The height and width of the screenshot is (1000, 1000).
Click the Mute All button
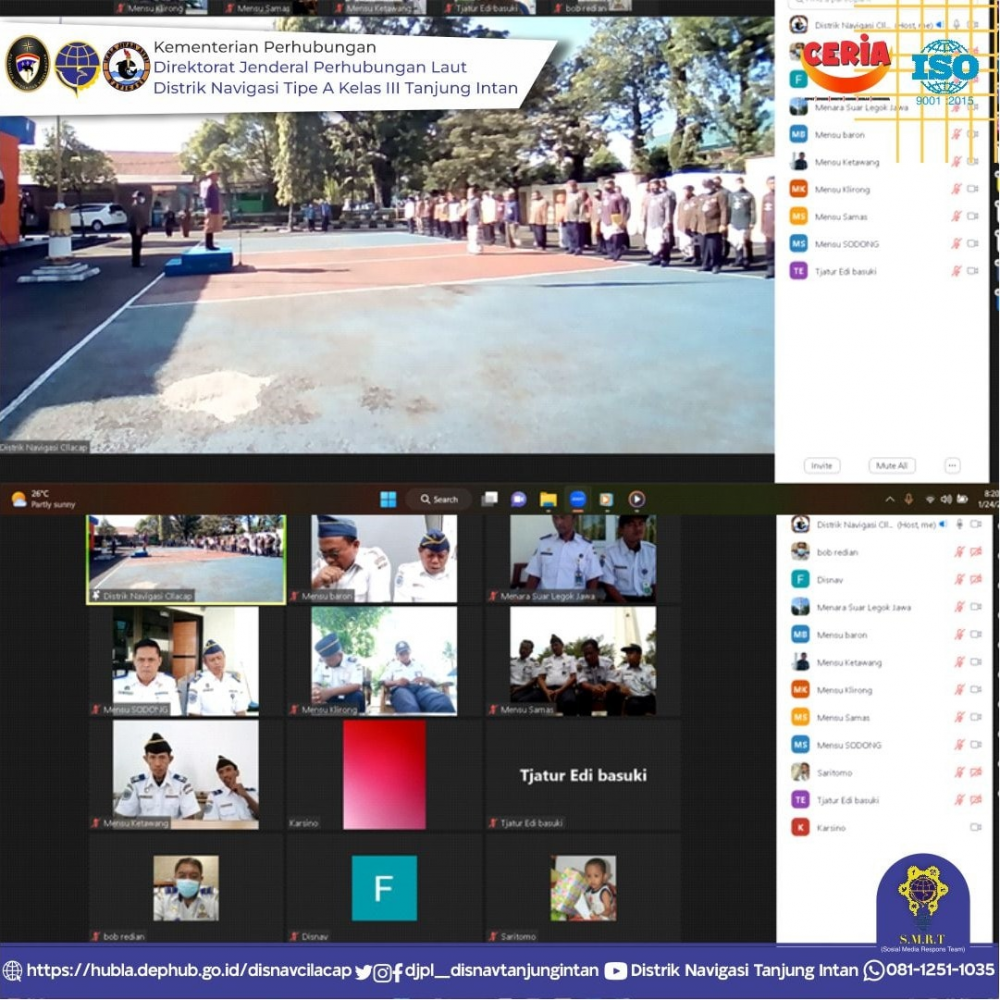(892, 466)
